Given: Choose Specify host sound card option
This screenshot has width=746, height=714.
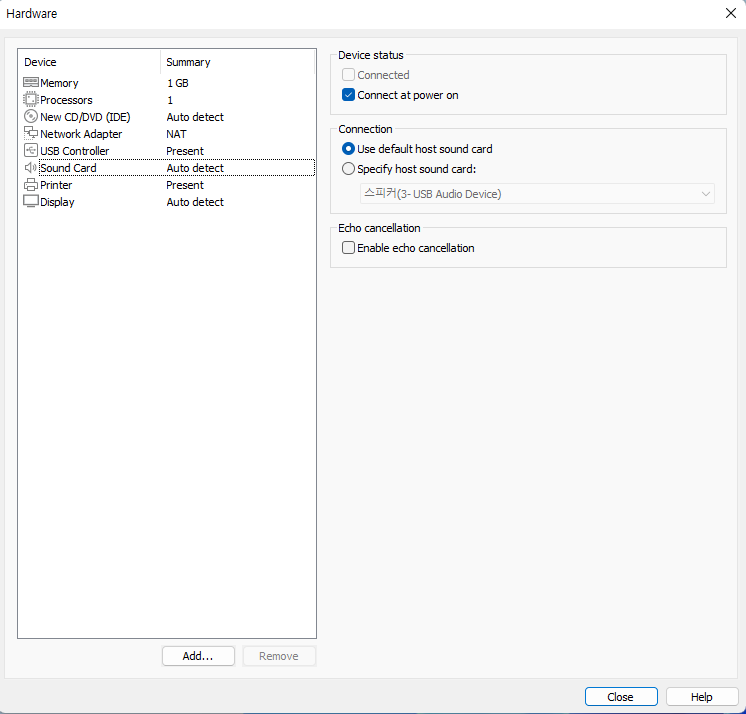Looking at the screenshot, I should click(x=348, y=169).
